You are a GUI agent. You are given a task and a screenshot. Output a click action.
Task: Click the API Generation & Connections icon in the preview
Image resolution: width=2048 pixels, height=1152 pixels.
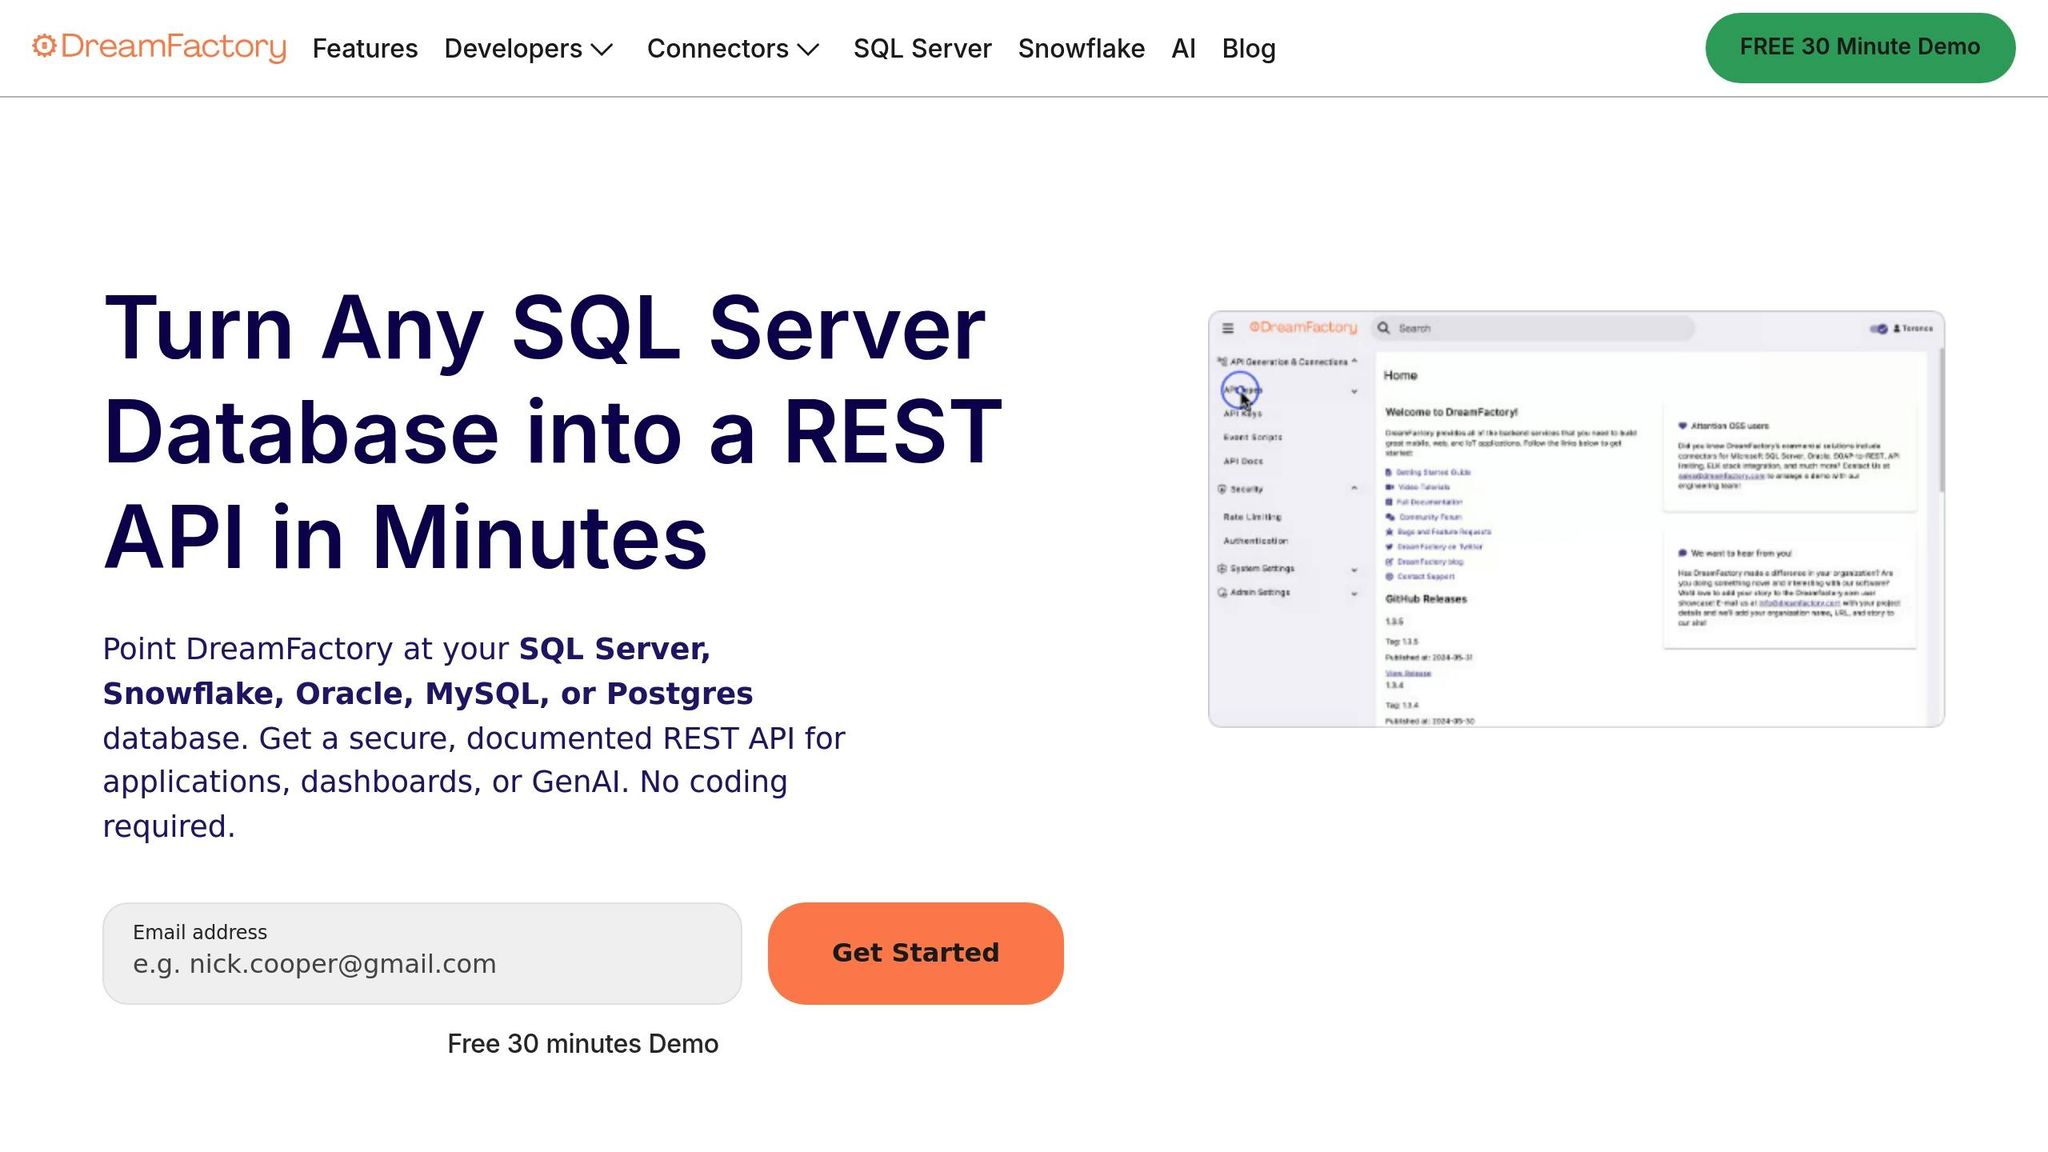[1222, 361]
